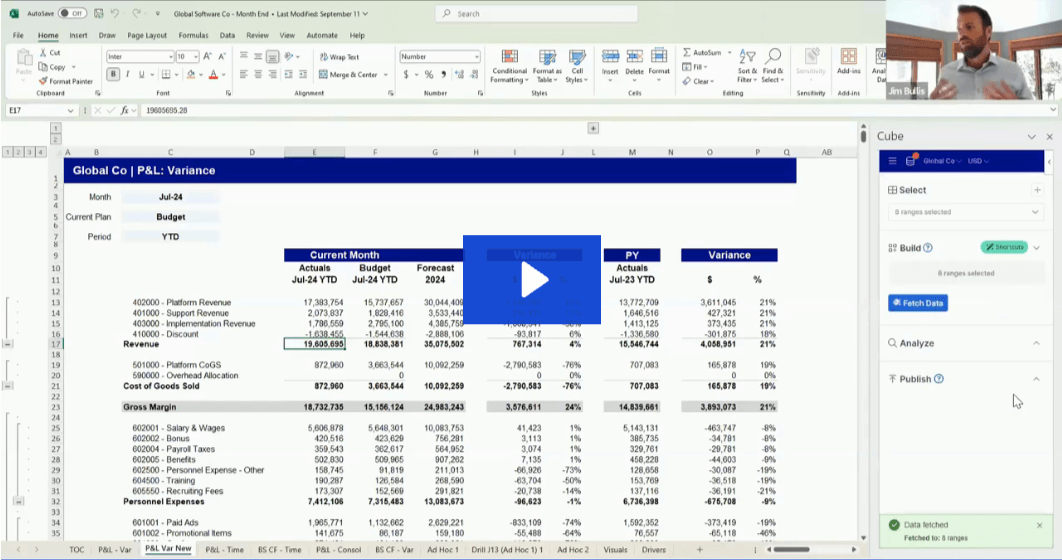Collapse the Publish section in Cube pane
This screenshot has width=1062, height=560.
pos(1036,379)
